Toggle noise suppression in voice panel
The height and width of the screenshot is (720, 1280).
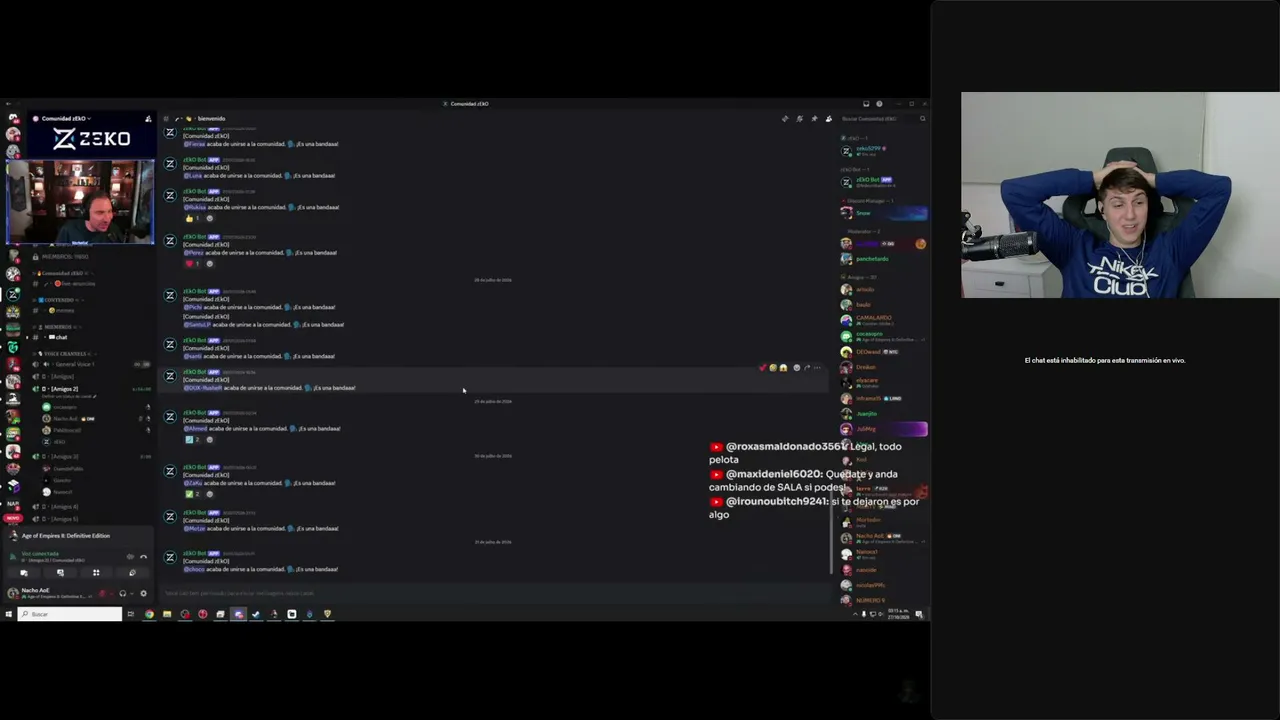coord(130,557)
